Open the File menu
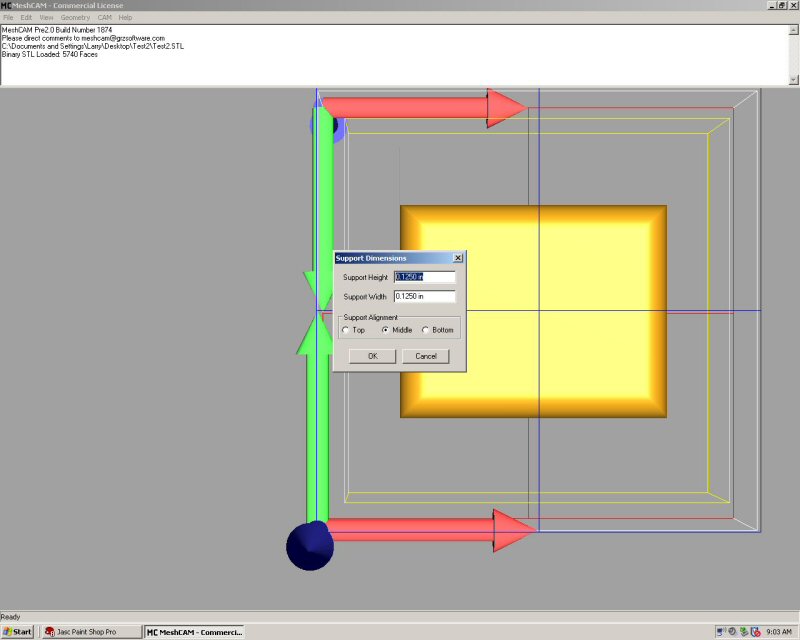Screen dimensions: 800x640 tap(8, 18)
